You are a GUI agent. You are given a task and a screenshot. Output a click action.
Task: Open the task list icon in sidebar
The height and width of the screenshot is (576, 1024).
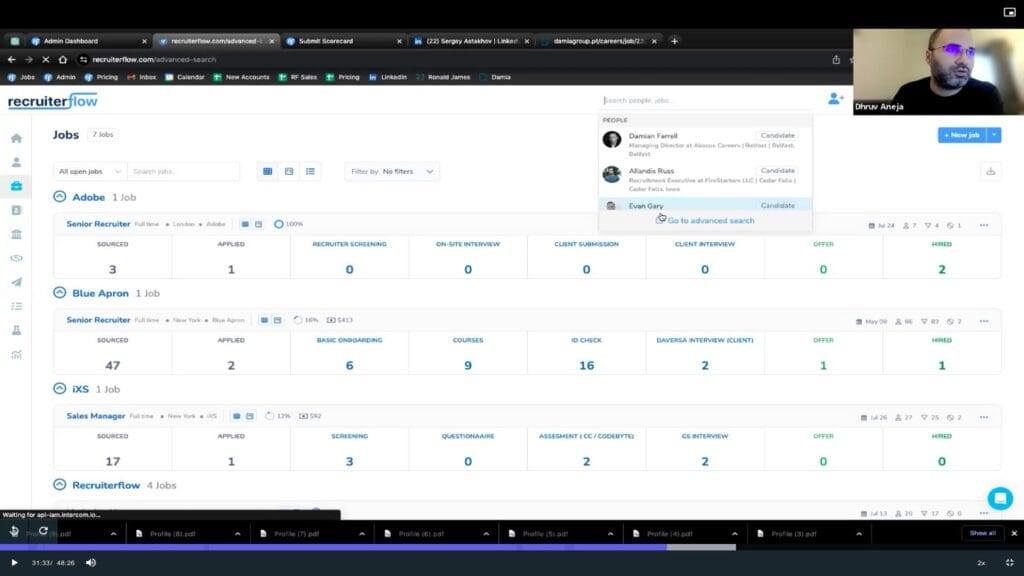pyautogui.click(x=16, y=306)
